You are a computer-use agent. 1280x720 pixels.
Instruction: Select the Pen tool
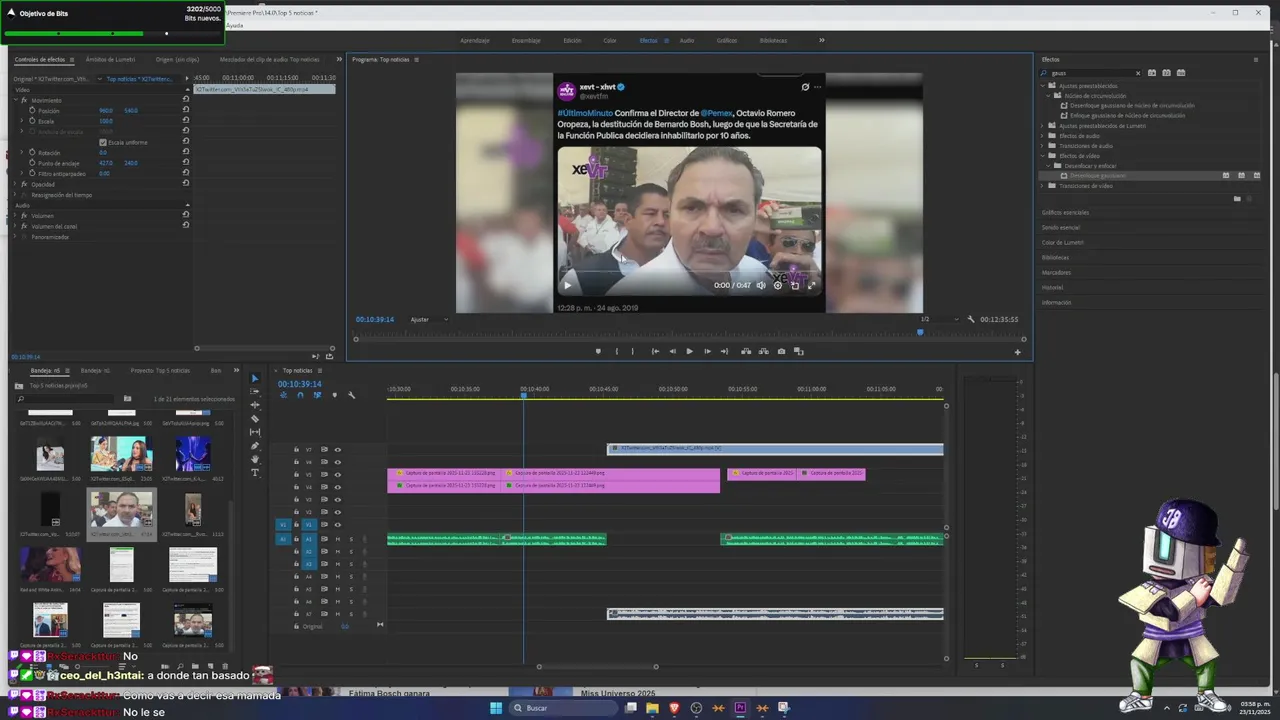(254, 446)
